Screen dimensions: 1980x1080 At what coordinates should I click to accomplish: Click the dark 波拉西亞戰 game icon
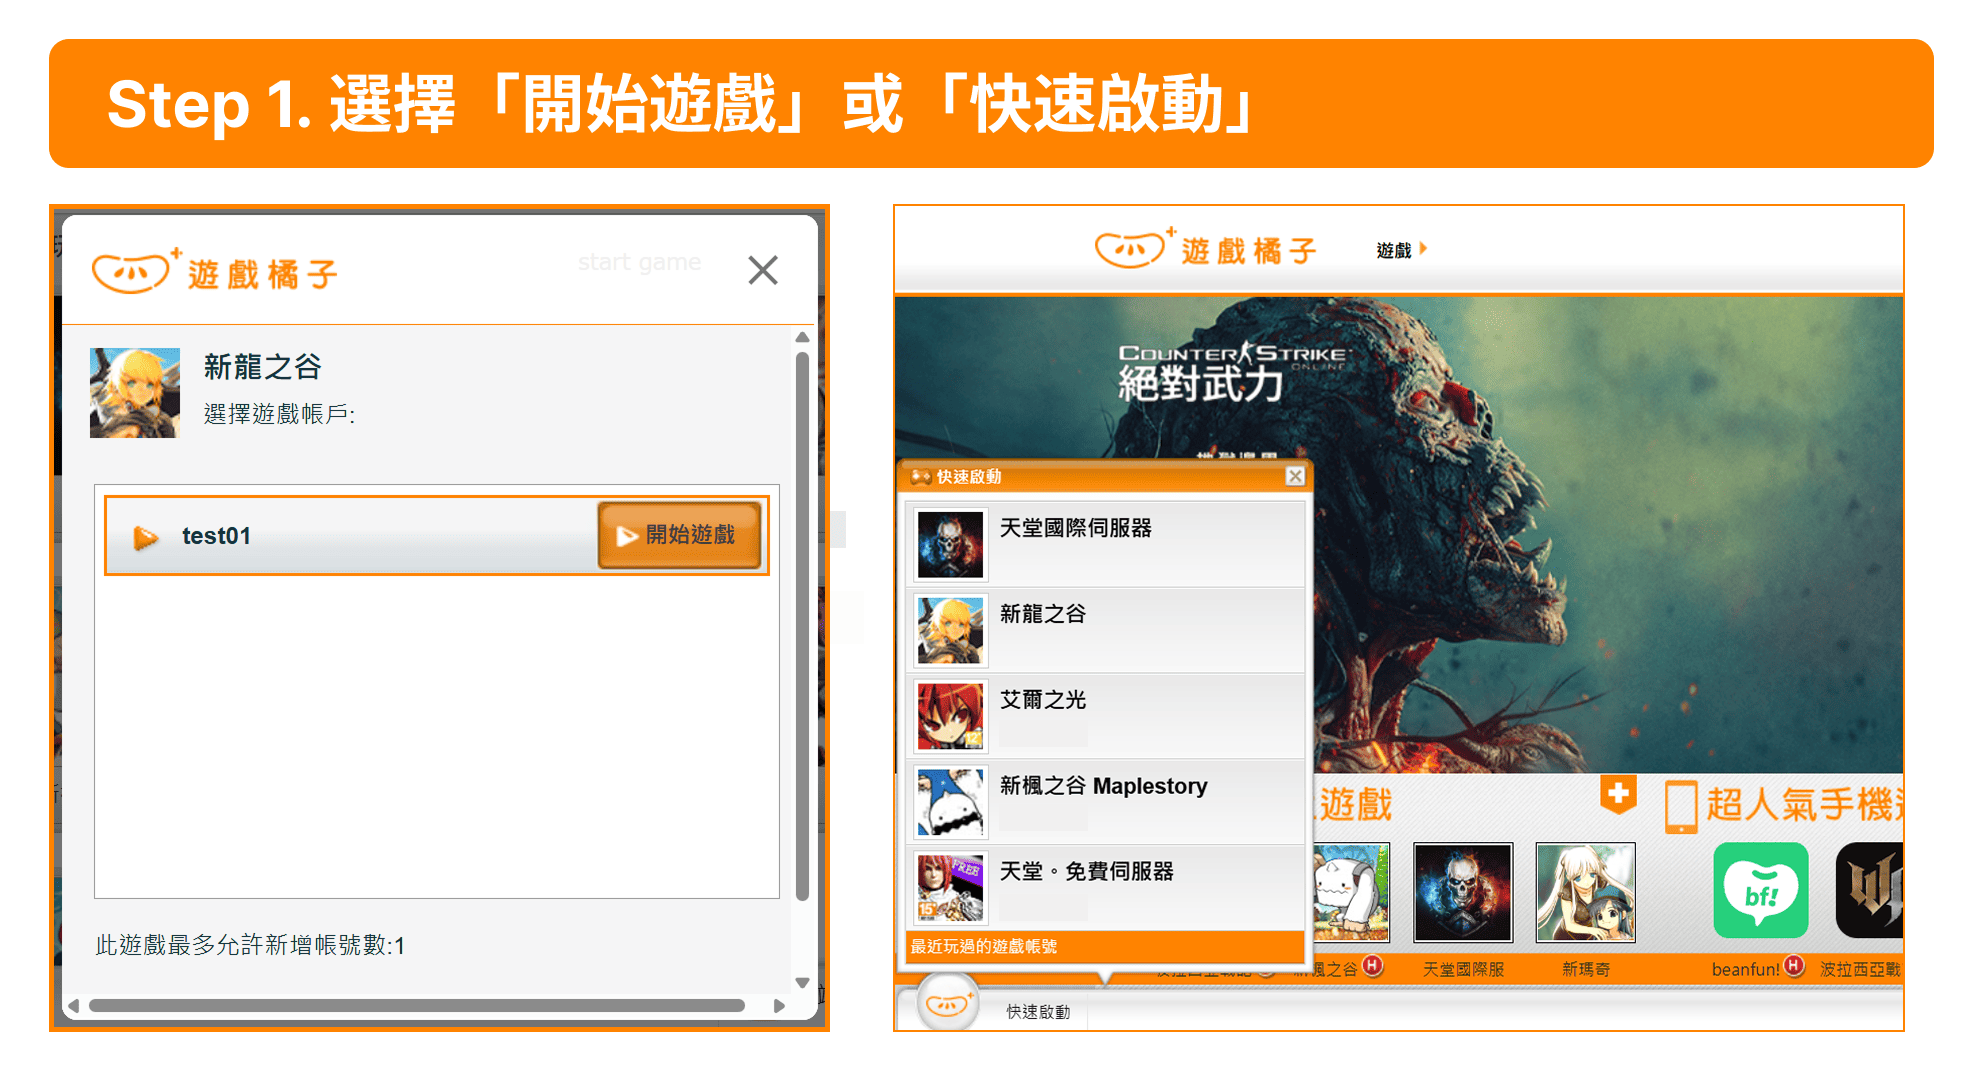1869,890
